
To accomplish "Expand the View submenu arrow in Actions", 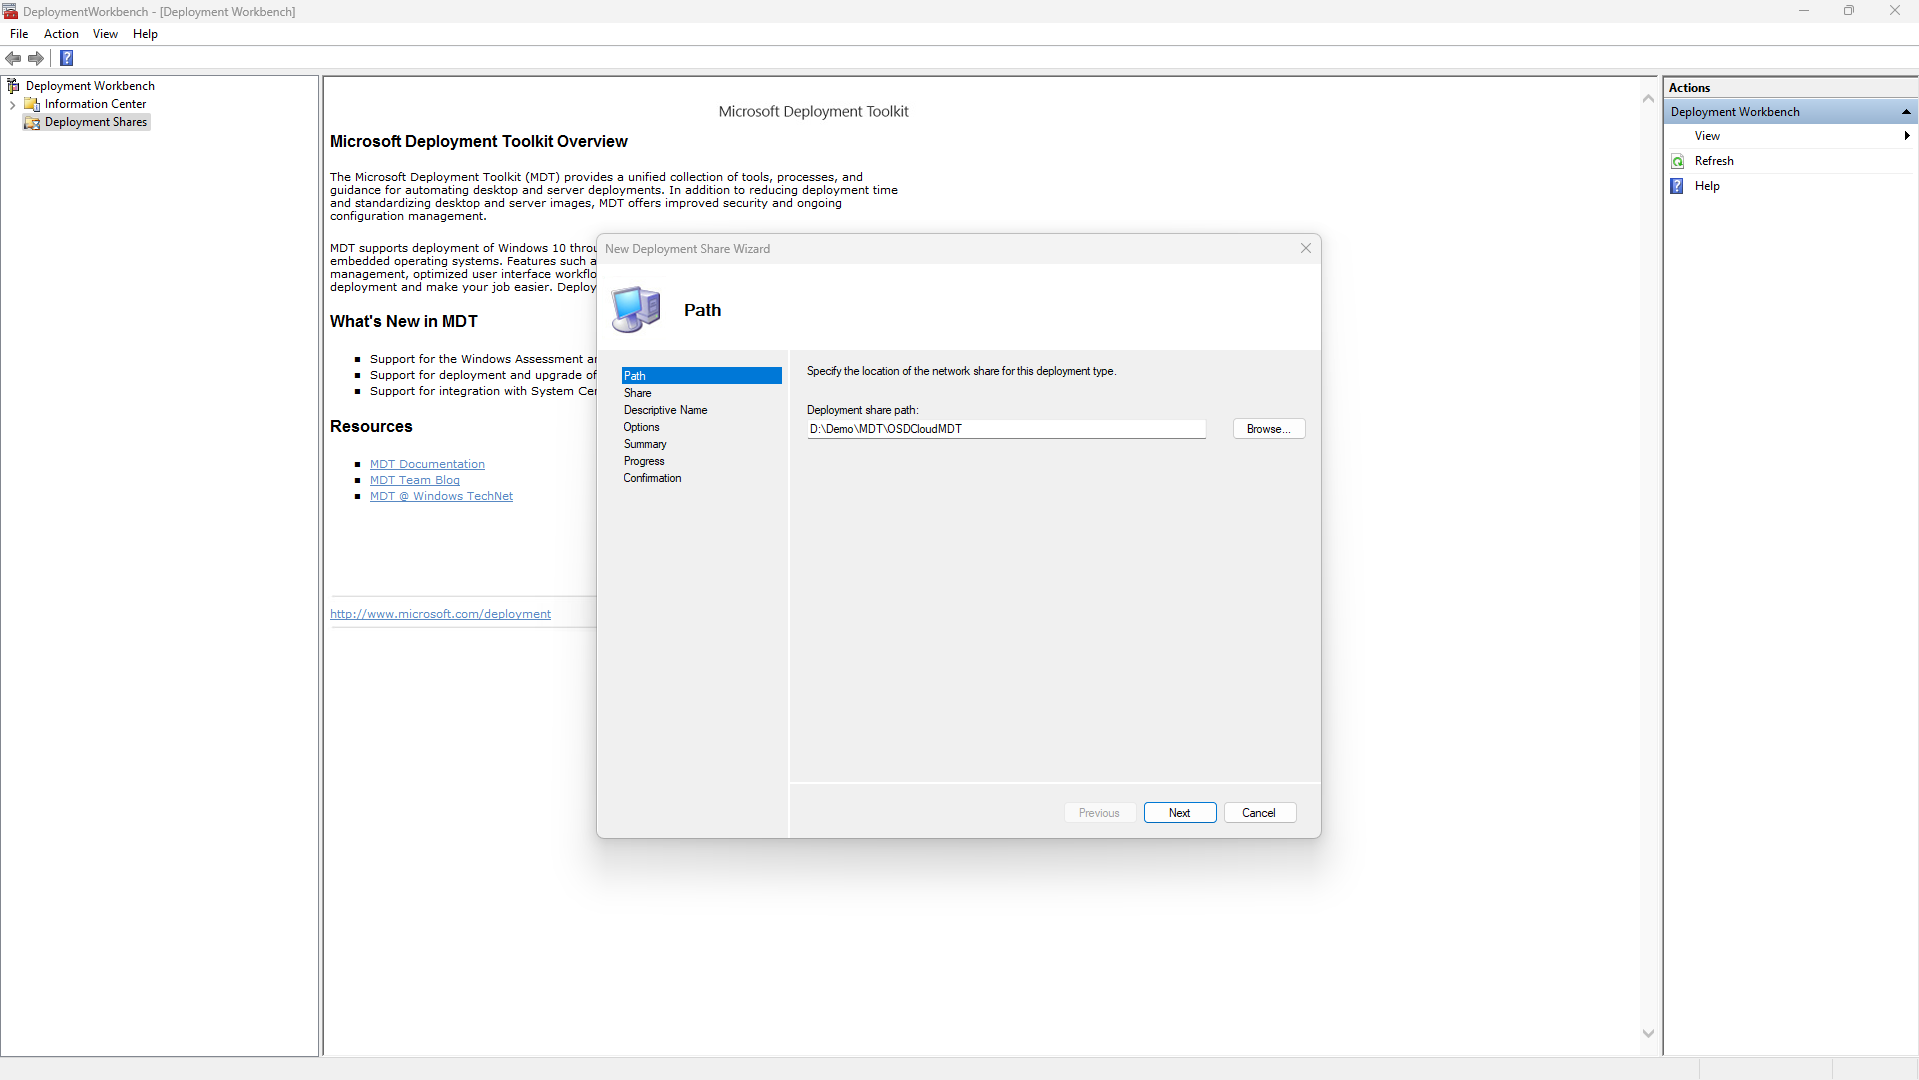I will pos(1906,136).
